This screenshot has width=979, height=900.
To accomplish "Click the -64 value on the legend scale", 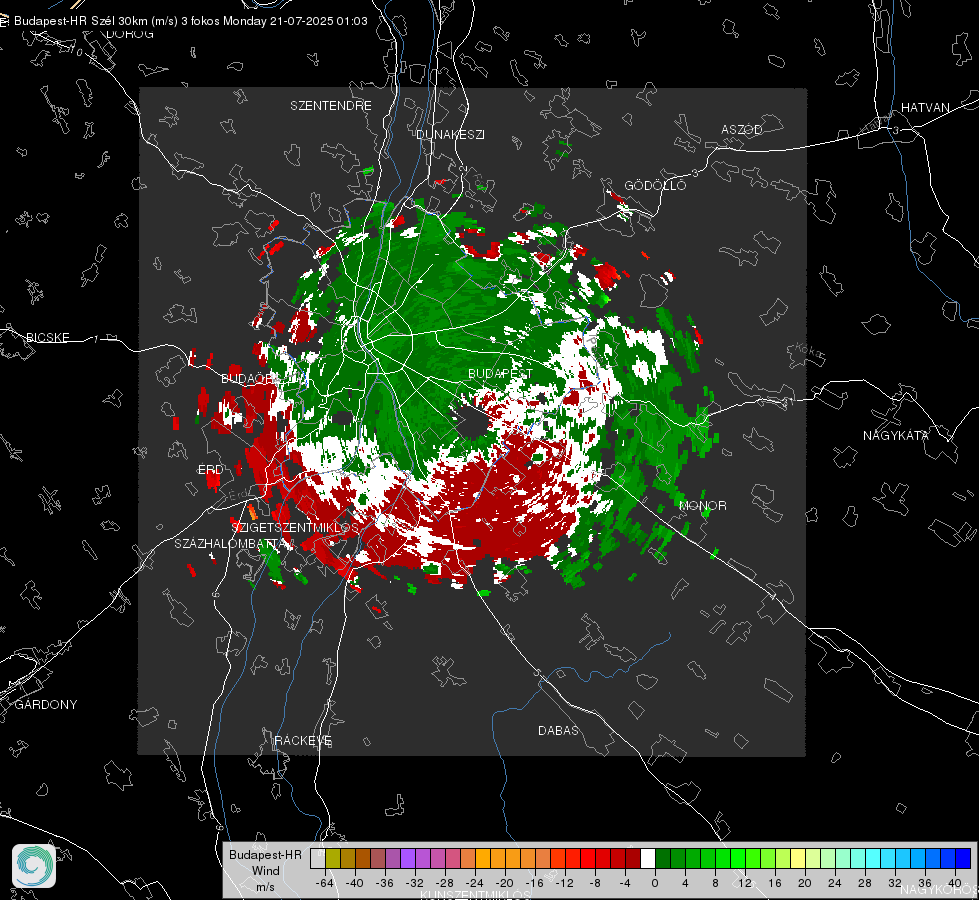I will click(x=324, y=883).
